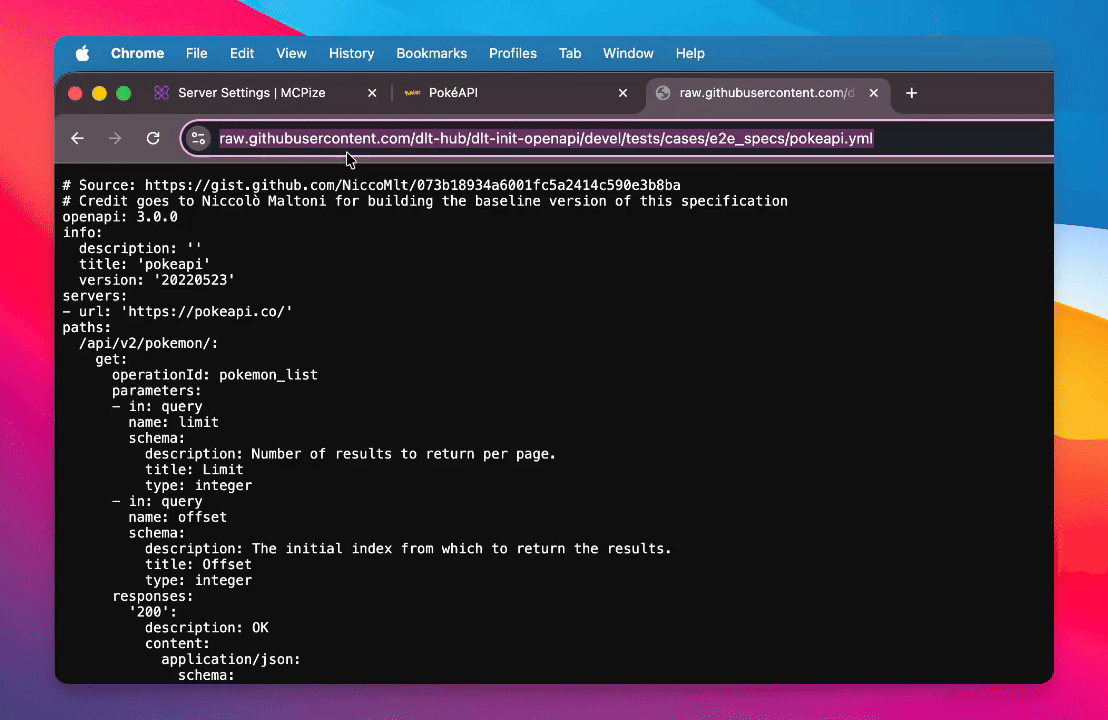Click the Help menu item
The image size is (1108, 720).
point(690,54)
